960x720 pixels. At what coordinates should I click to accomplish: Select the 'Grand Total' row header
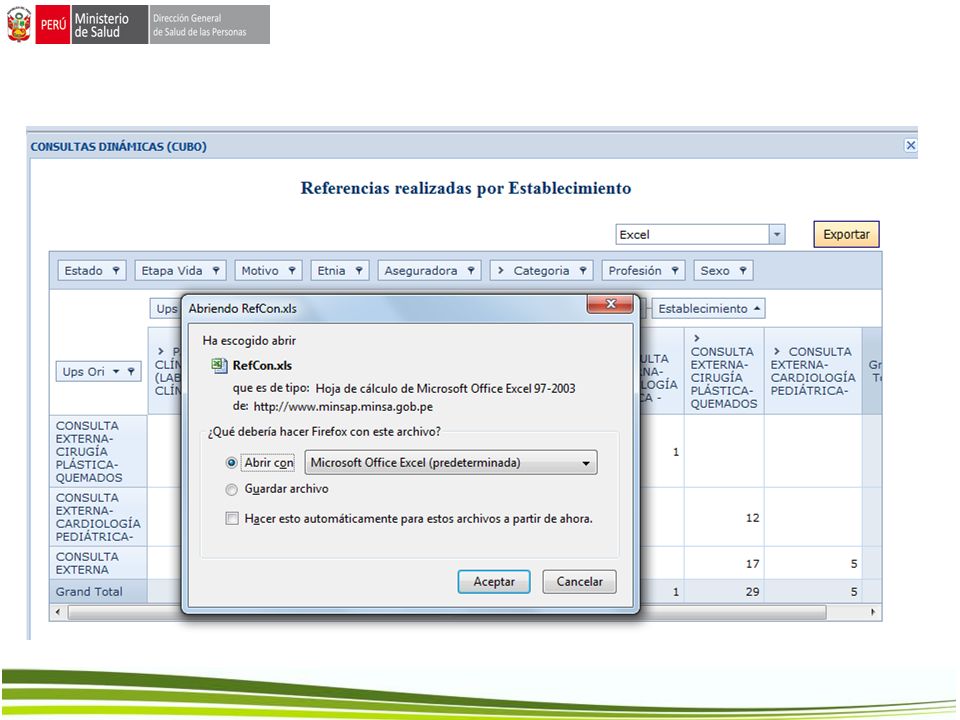point(98,591)
